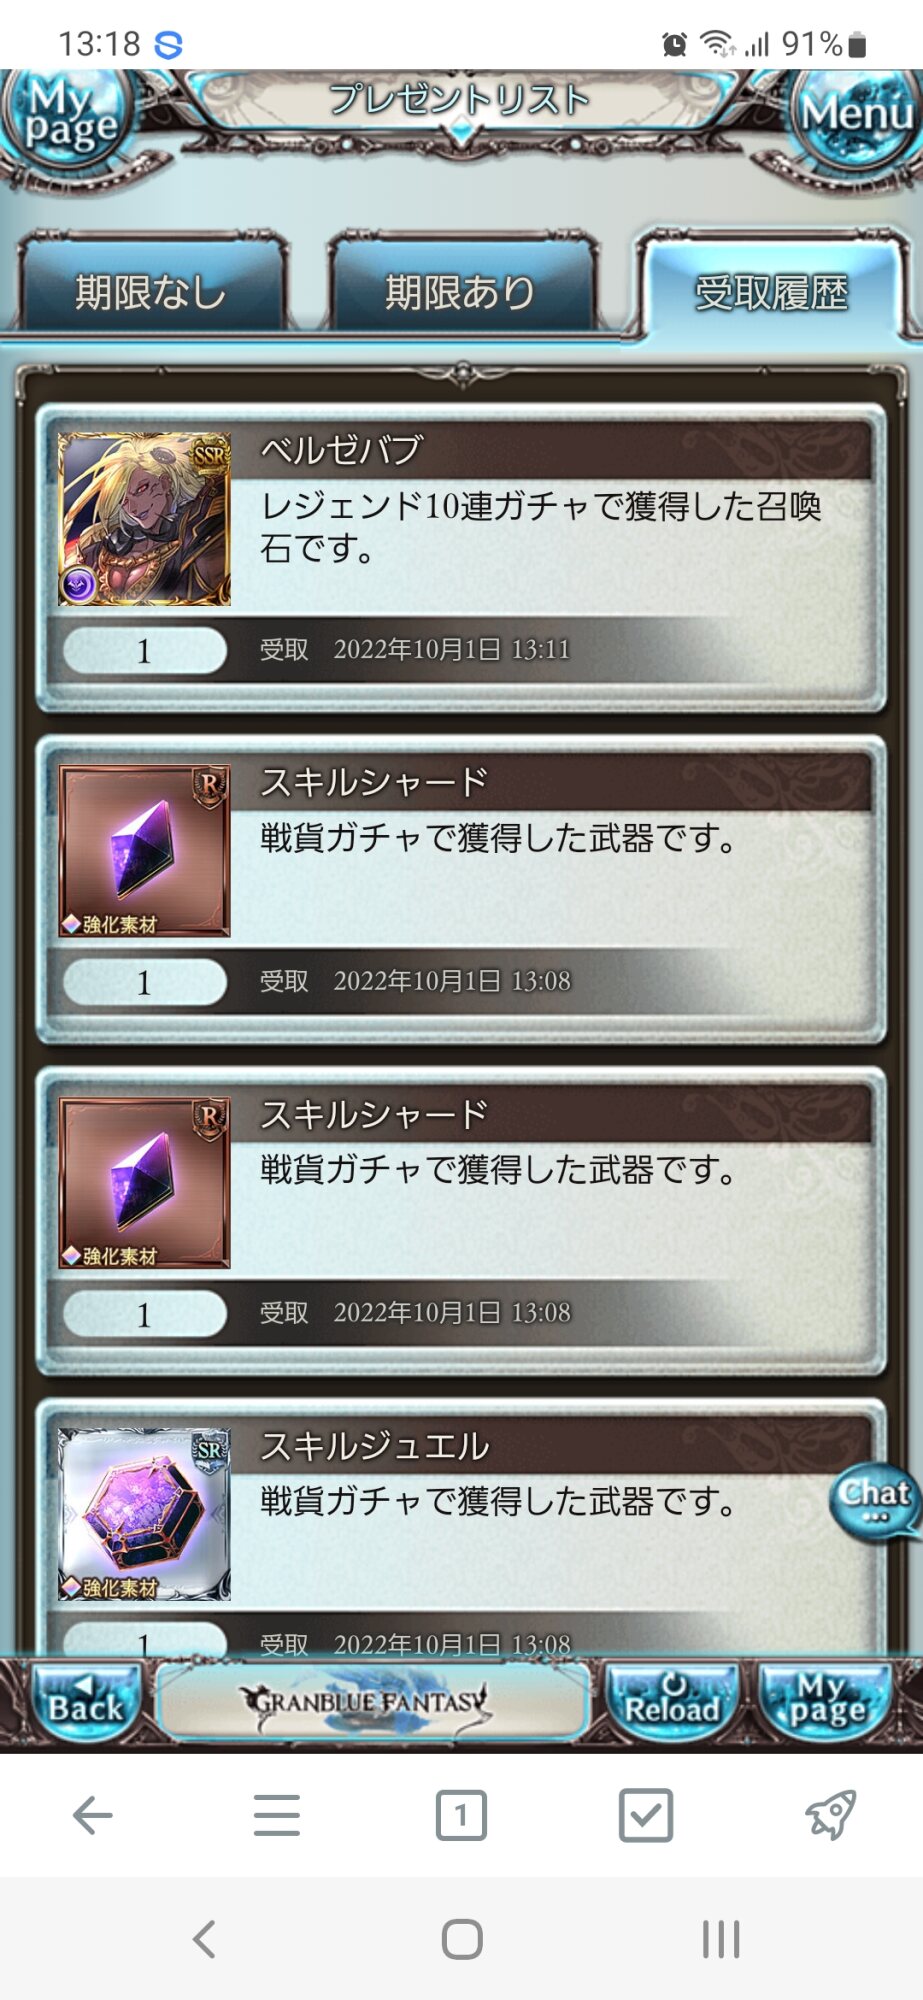Tap the browser checkmark icon
The width and height of the screenshot is (923, 2000).
pos(646,1814)
